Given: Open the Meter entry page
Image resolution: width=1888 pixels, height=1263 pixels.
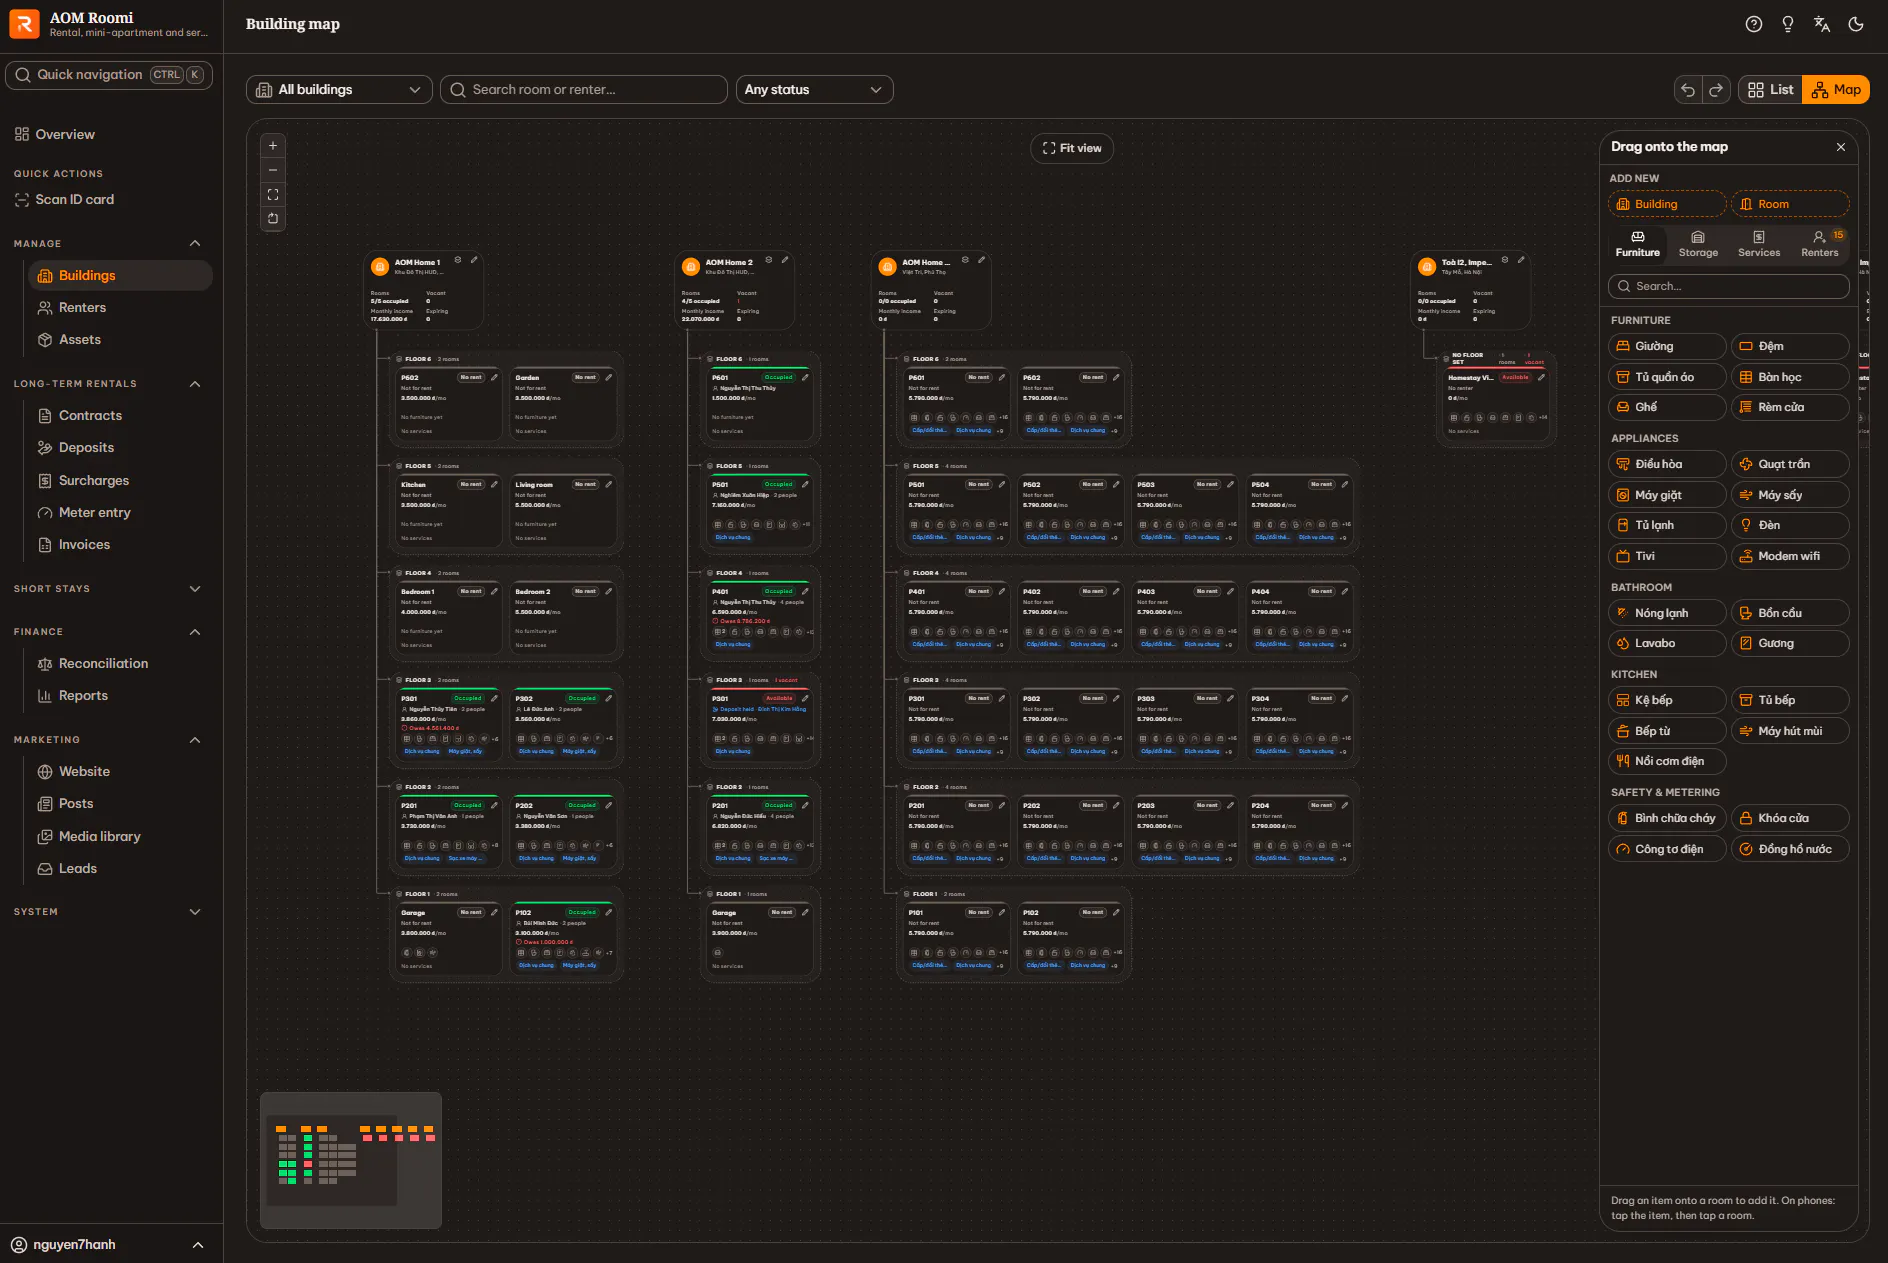Looking at the screenshot, I should point(94,513).
